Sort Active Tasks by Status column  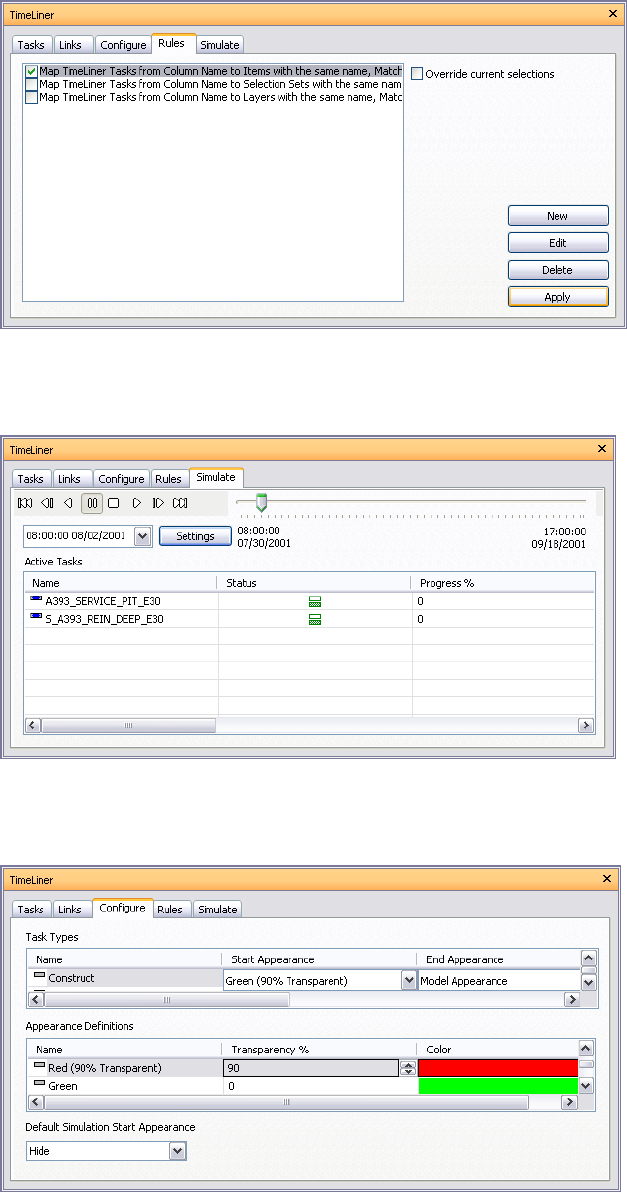(315, 582)
